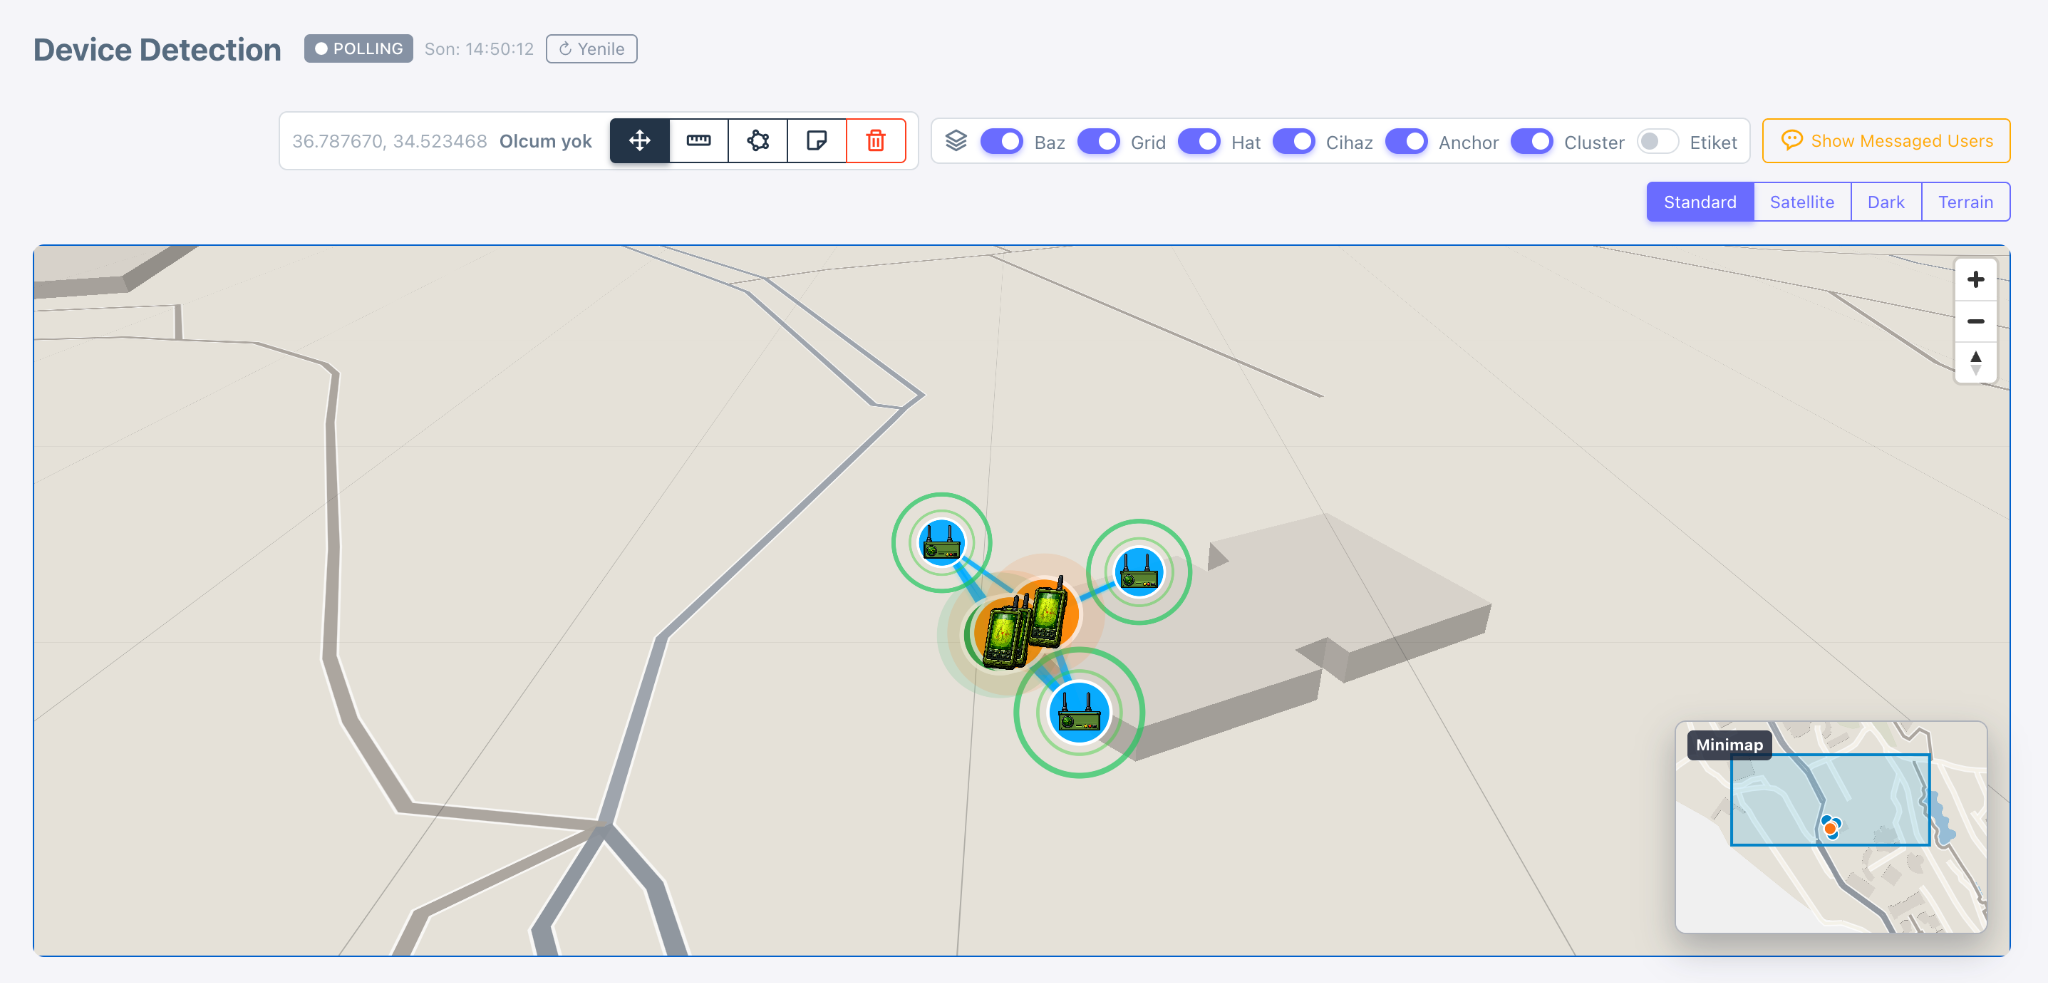Viewport: 2048px width, 983px height.
Task: Select the ruler measurement tool
Action: click(699, 141)
